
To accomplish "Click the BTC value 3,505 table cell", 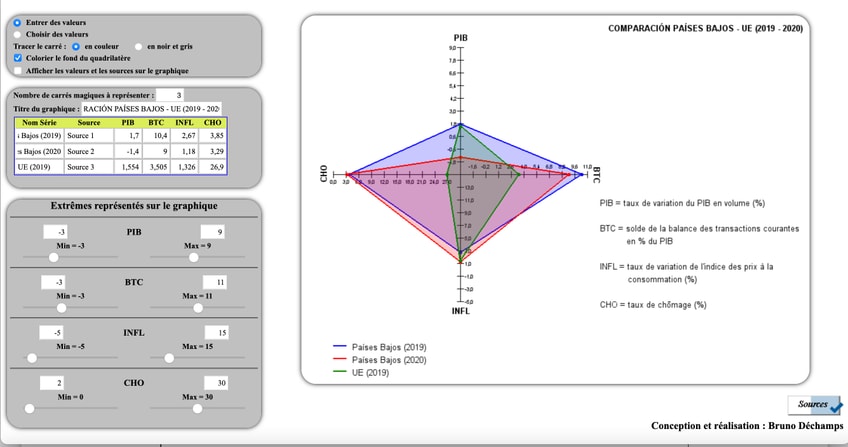I will click(156, 166).
